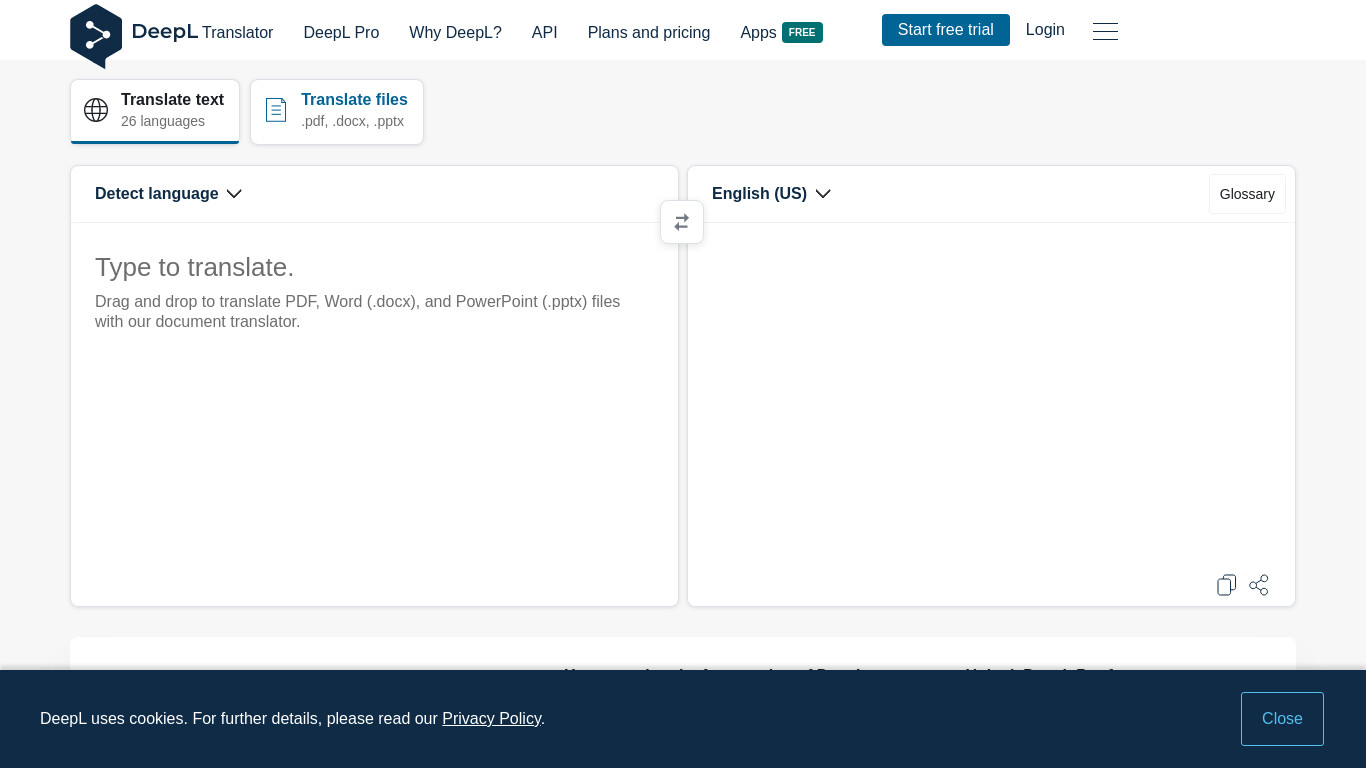This screenshot has height=768, width=1366.
Task: Click the Start free trial button
Action: [946, 30]
